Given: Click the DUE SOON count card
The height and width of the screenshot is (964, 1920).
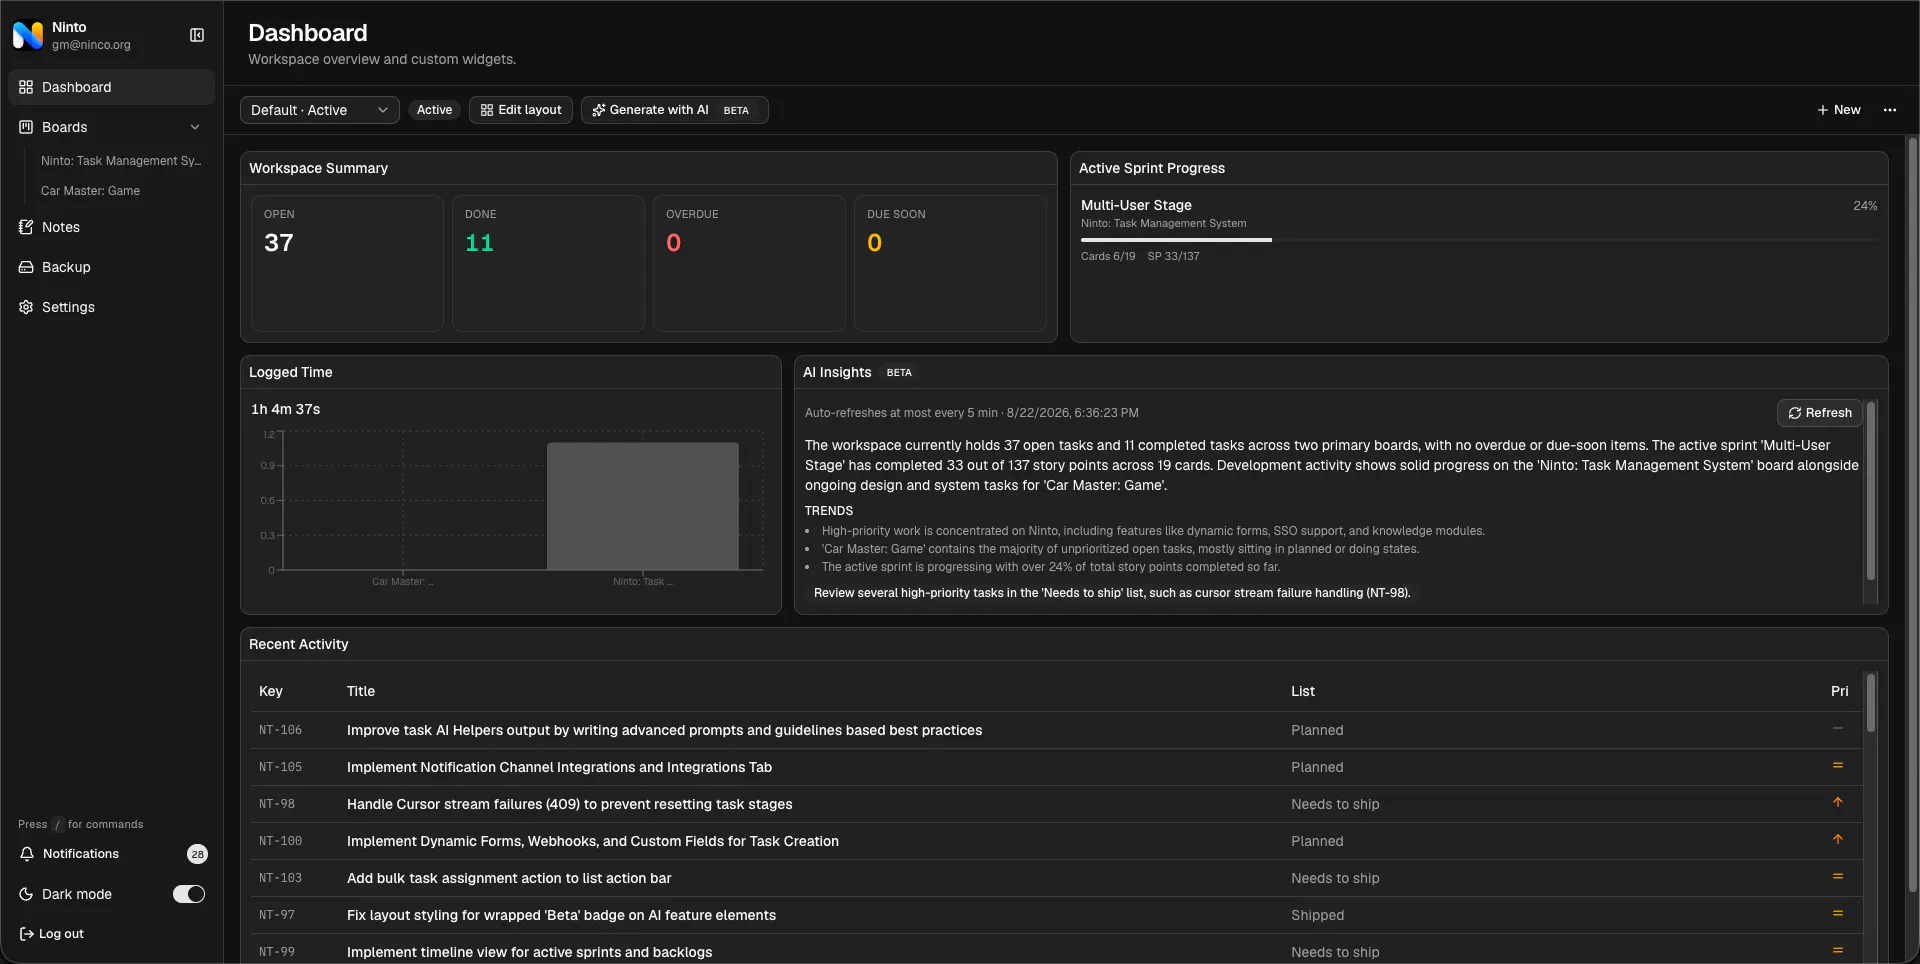Looking at the screenshot, I should 950,263.
